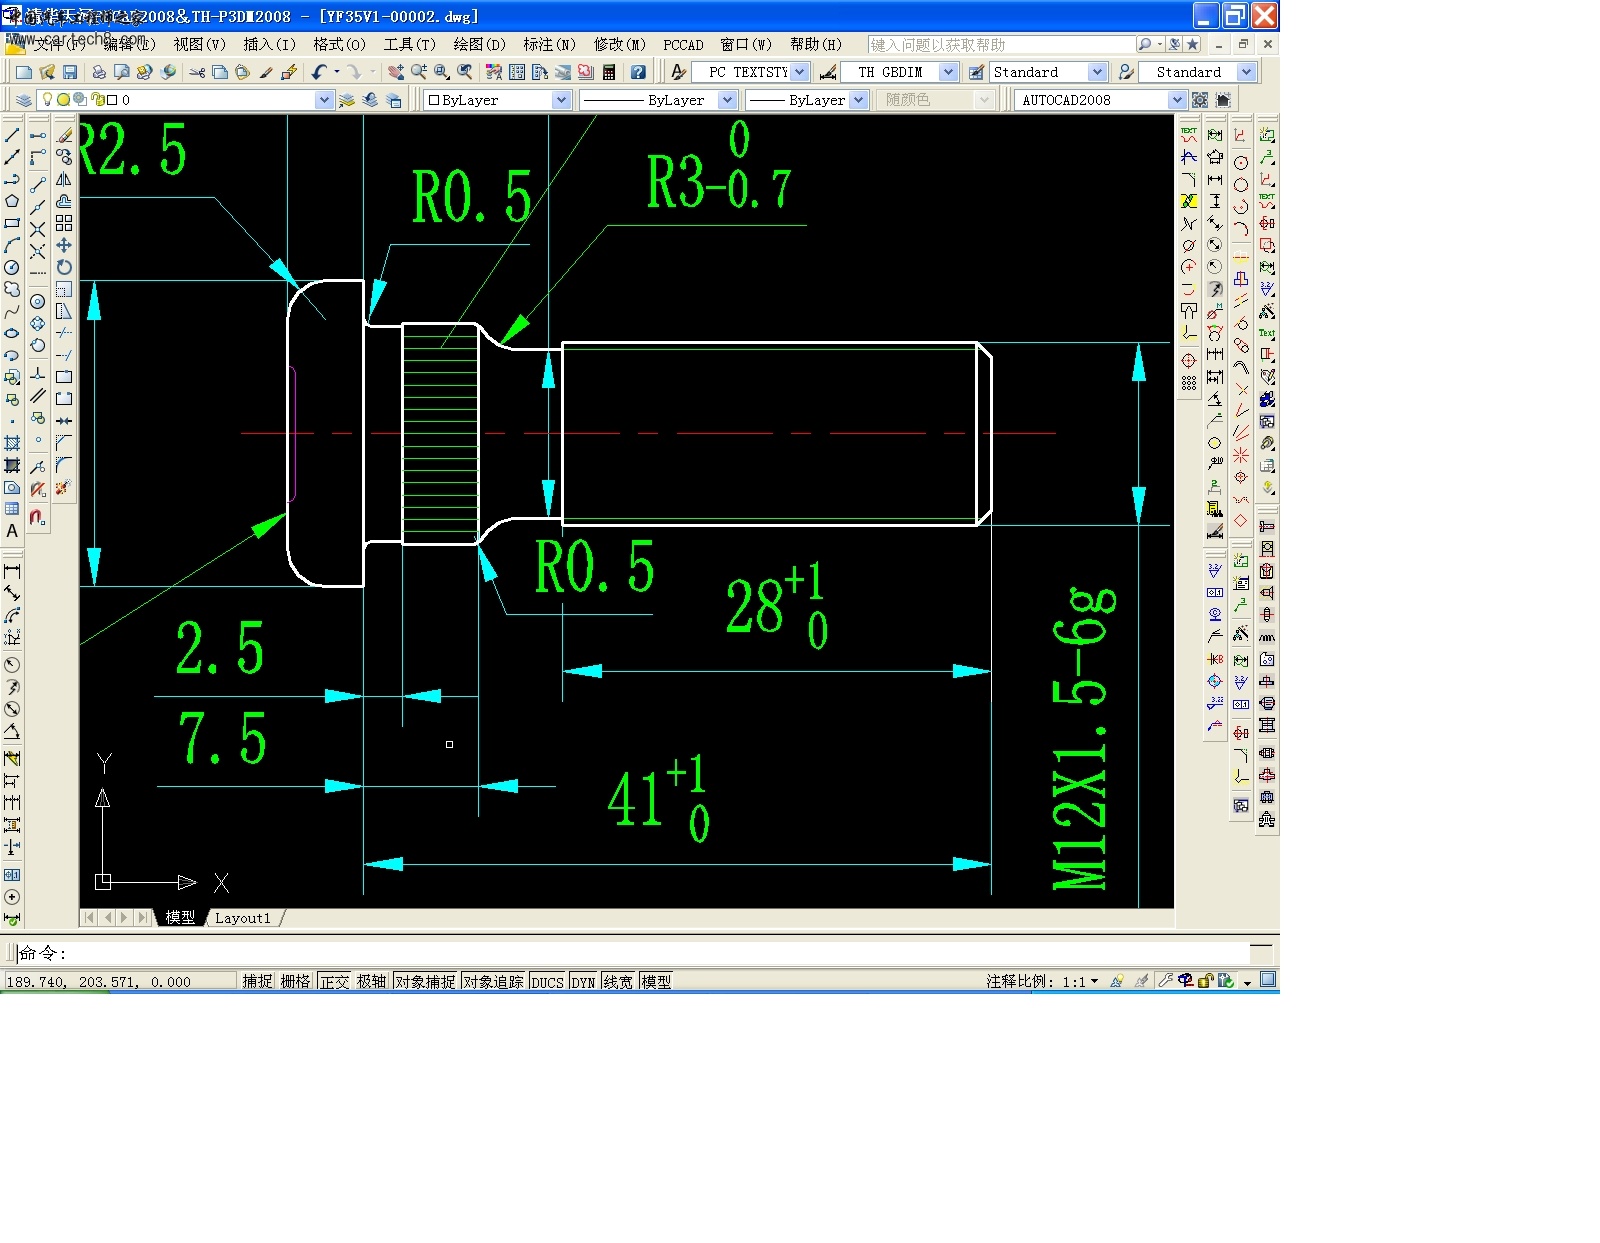Expand the Standard table style dropdown
This screenshot has width=1600, height=1243.
tap(1097, 72)
